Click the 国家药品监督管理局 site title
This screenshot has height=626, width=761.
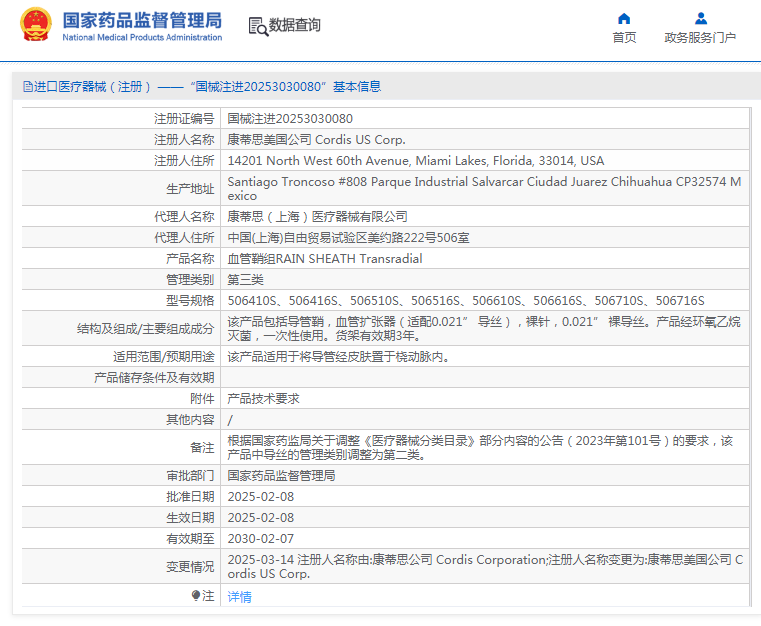point(142,20)
